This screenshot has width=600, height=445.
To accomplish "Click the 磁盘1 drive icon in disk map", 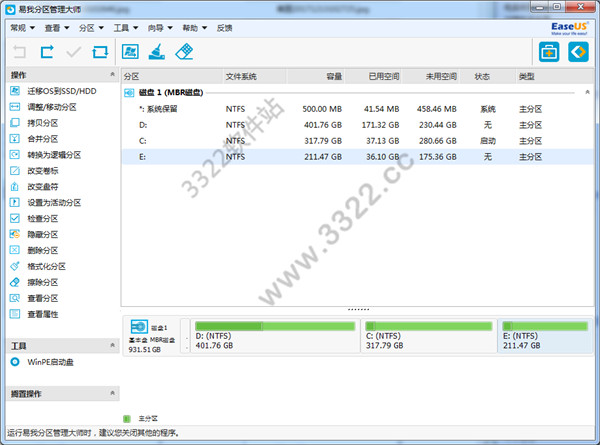I will pos(139,327).
